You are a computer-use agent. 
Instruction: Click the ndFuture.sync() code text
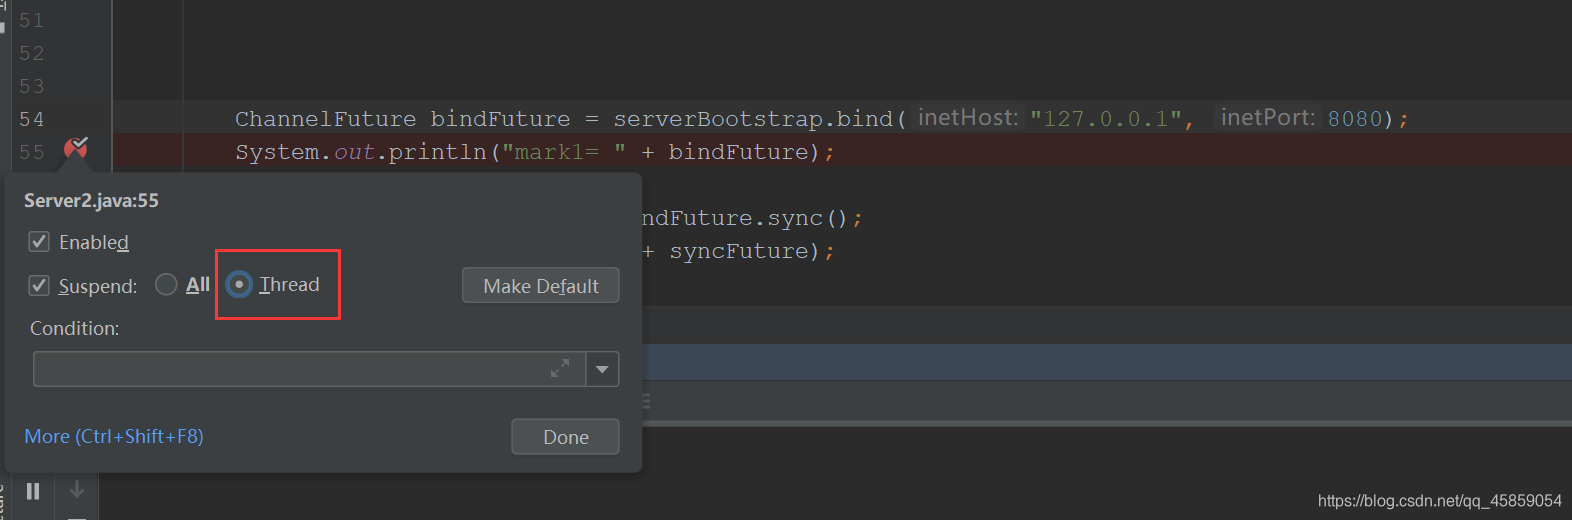tap(745, 218)
